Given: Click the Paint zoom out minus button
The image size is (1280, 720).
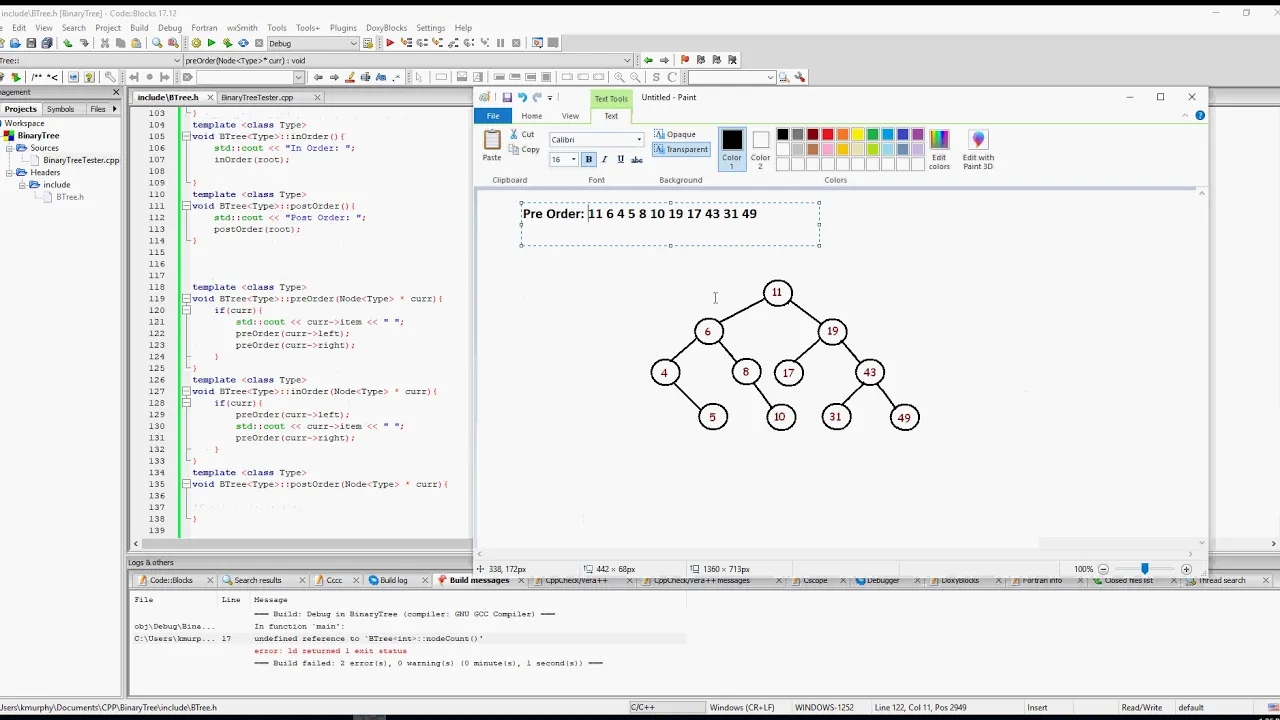Looking at the screenshot, I should tap(1103, 569).
